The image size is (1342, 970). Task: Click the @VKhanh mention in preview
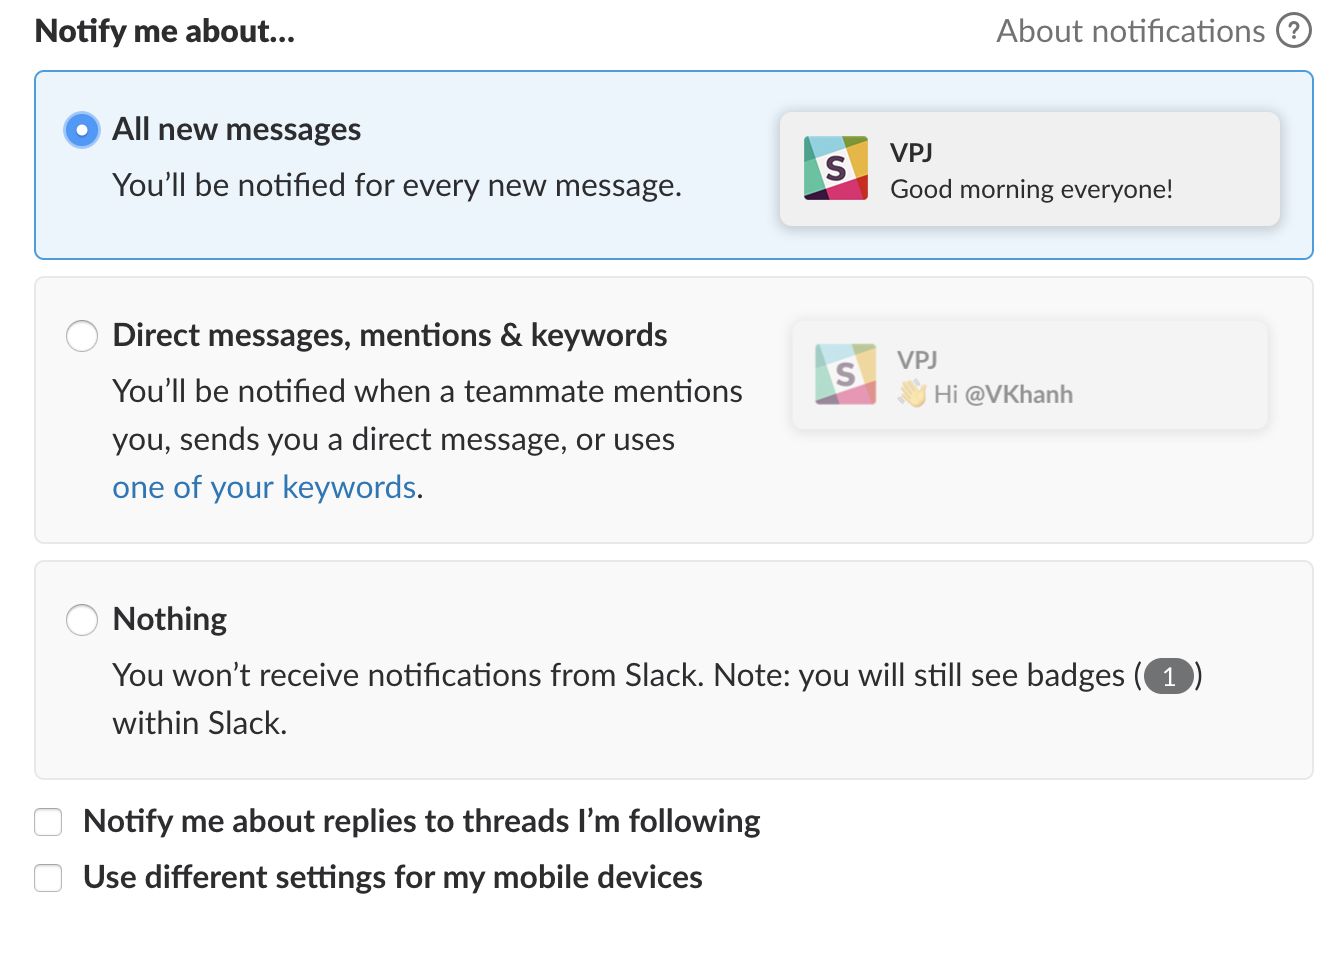(x=1018, y=395)
